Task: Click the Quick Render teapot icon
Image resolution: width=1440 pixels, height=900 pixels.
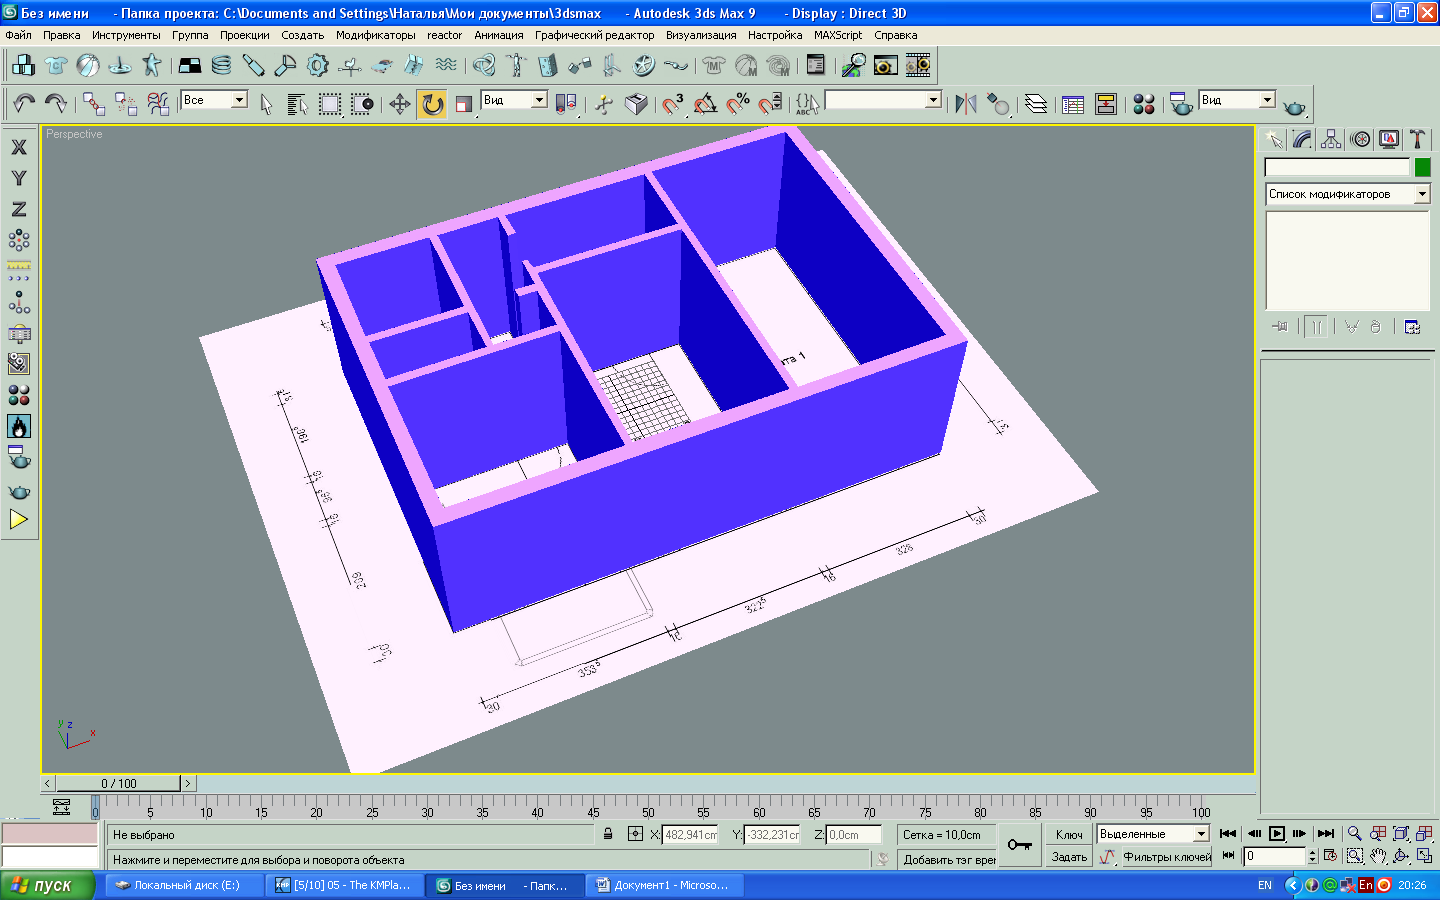Action: [1294, 105]
